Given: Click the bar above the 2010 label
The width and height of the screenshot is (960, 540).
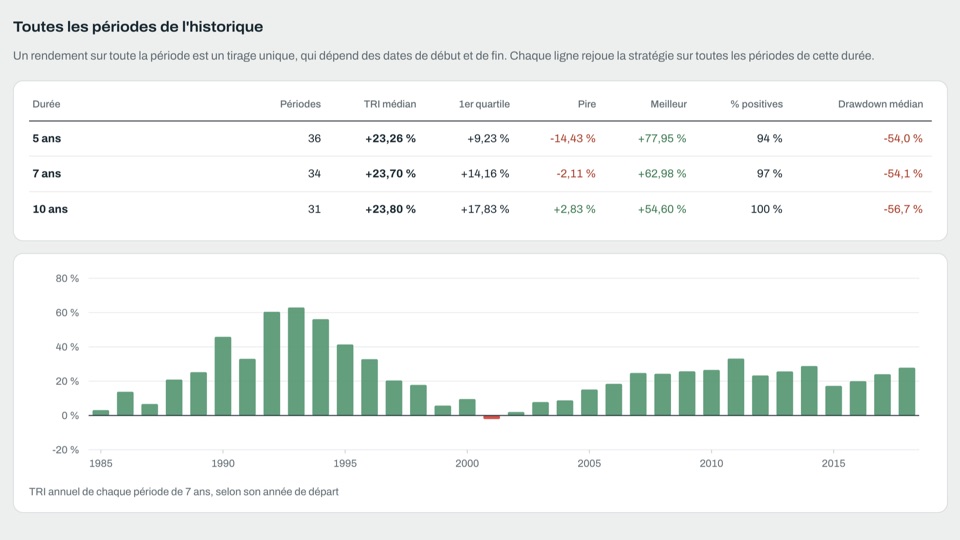Looking at the screenshot, I should [711, 392].
